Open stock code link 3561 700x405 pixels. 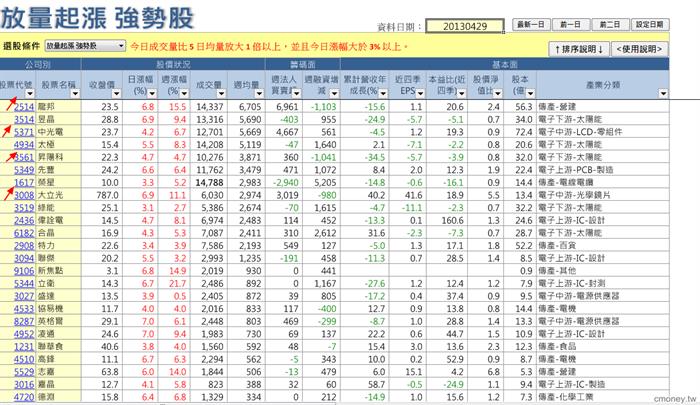(x=24, y=157)
